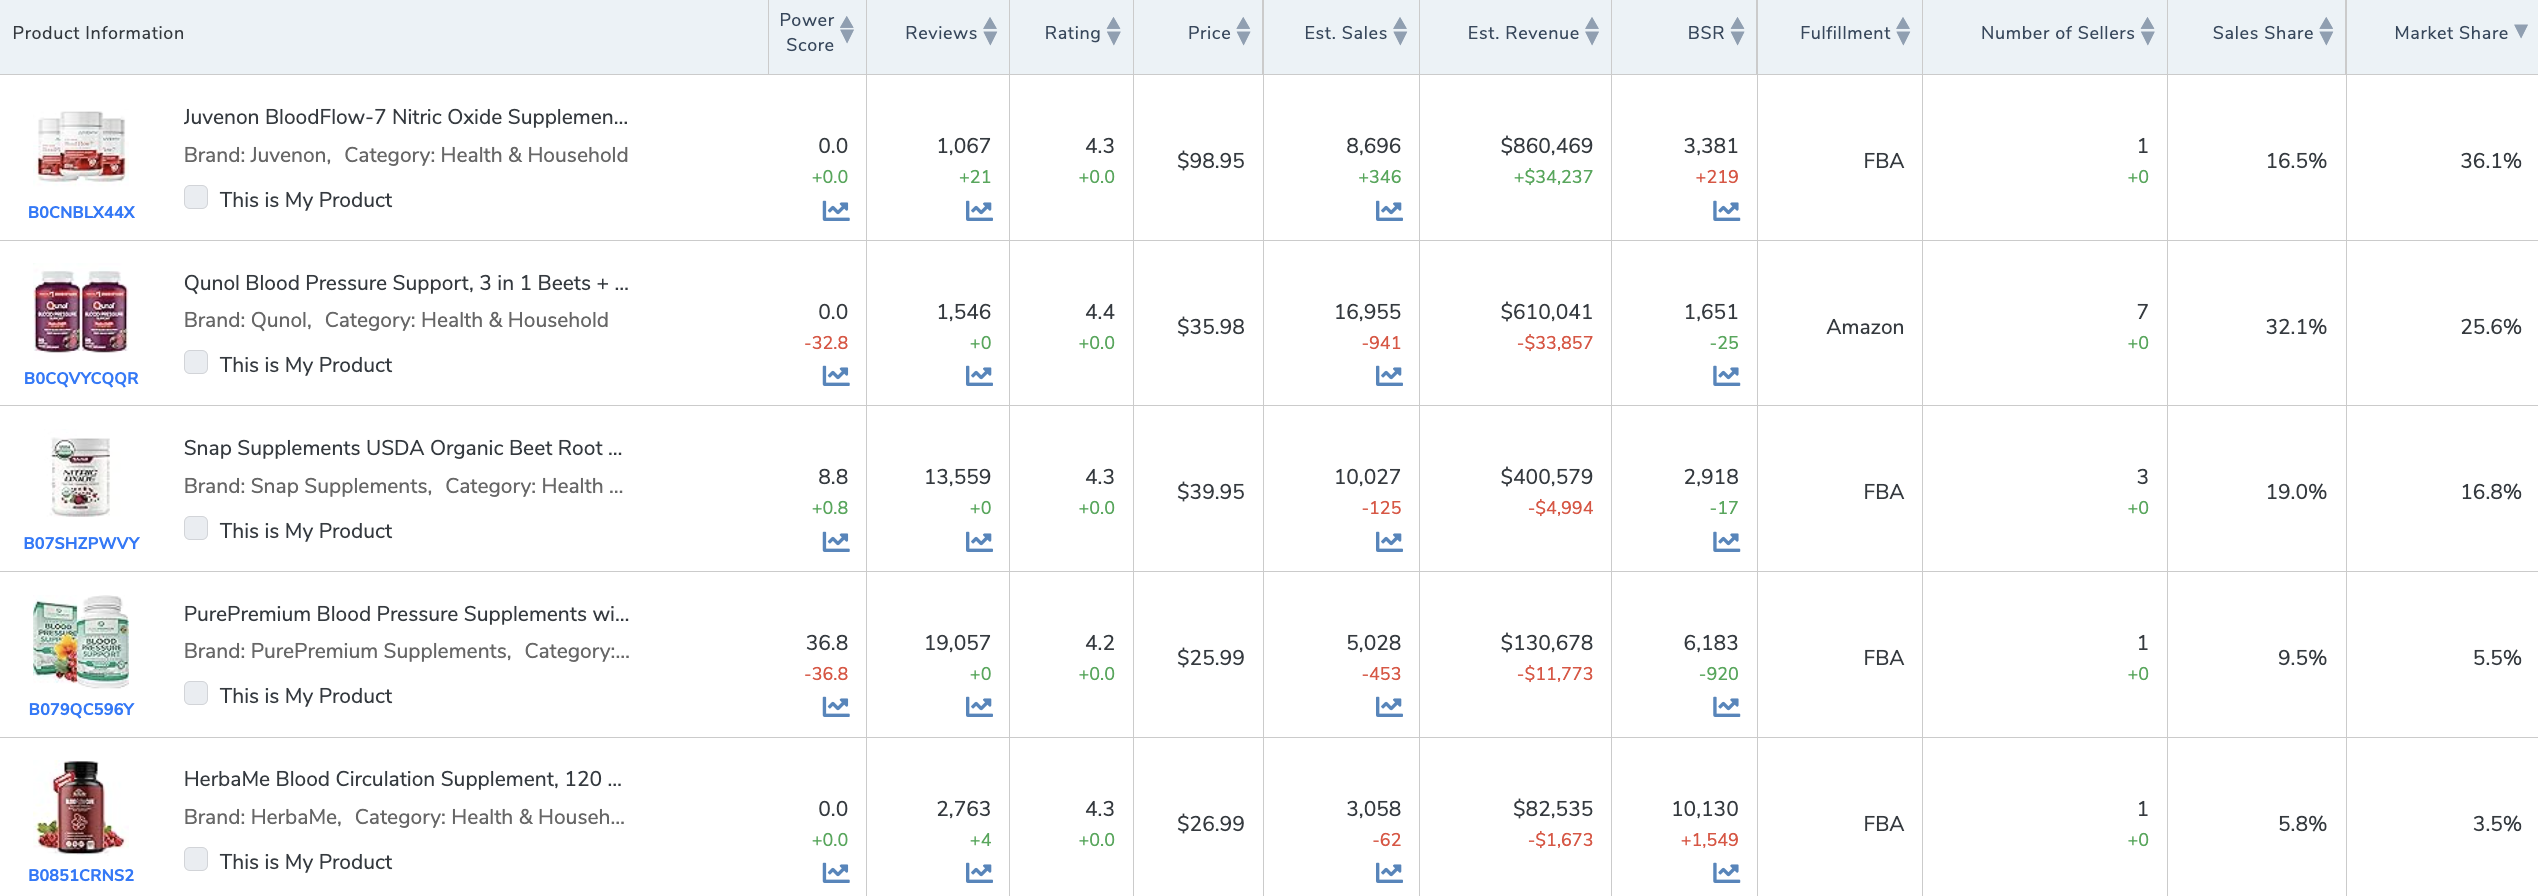This screenshot has width=2538, height=896.
Task: Open Reviews chart for HerbaMe product
Action: click(x=979, y=873)
